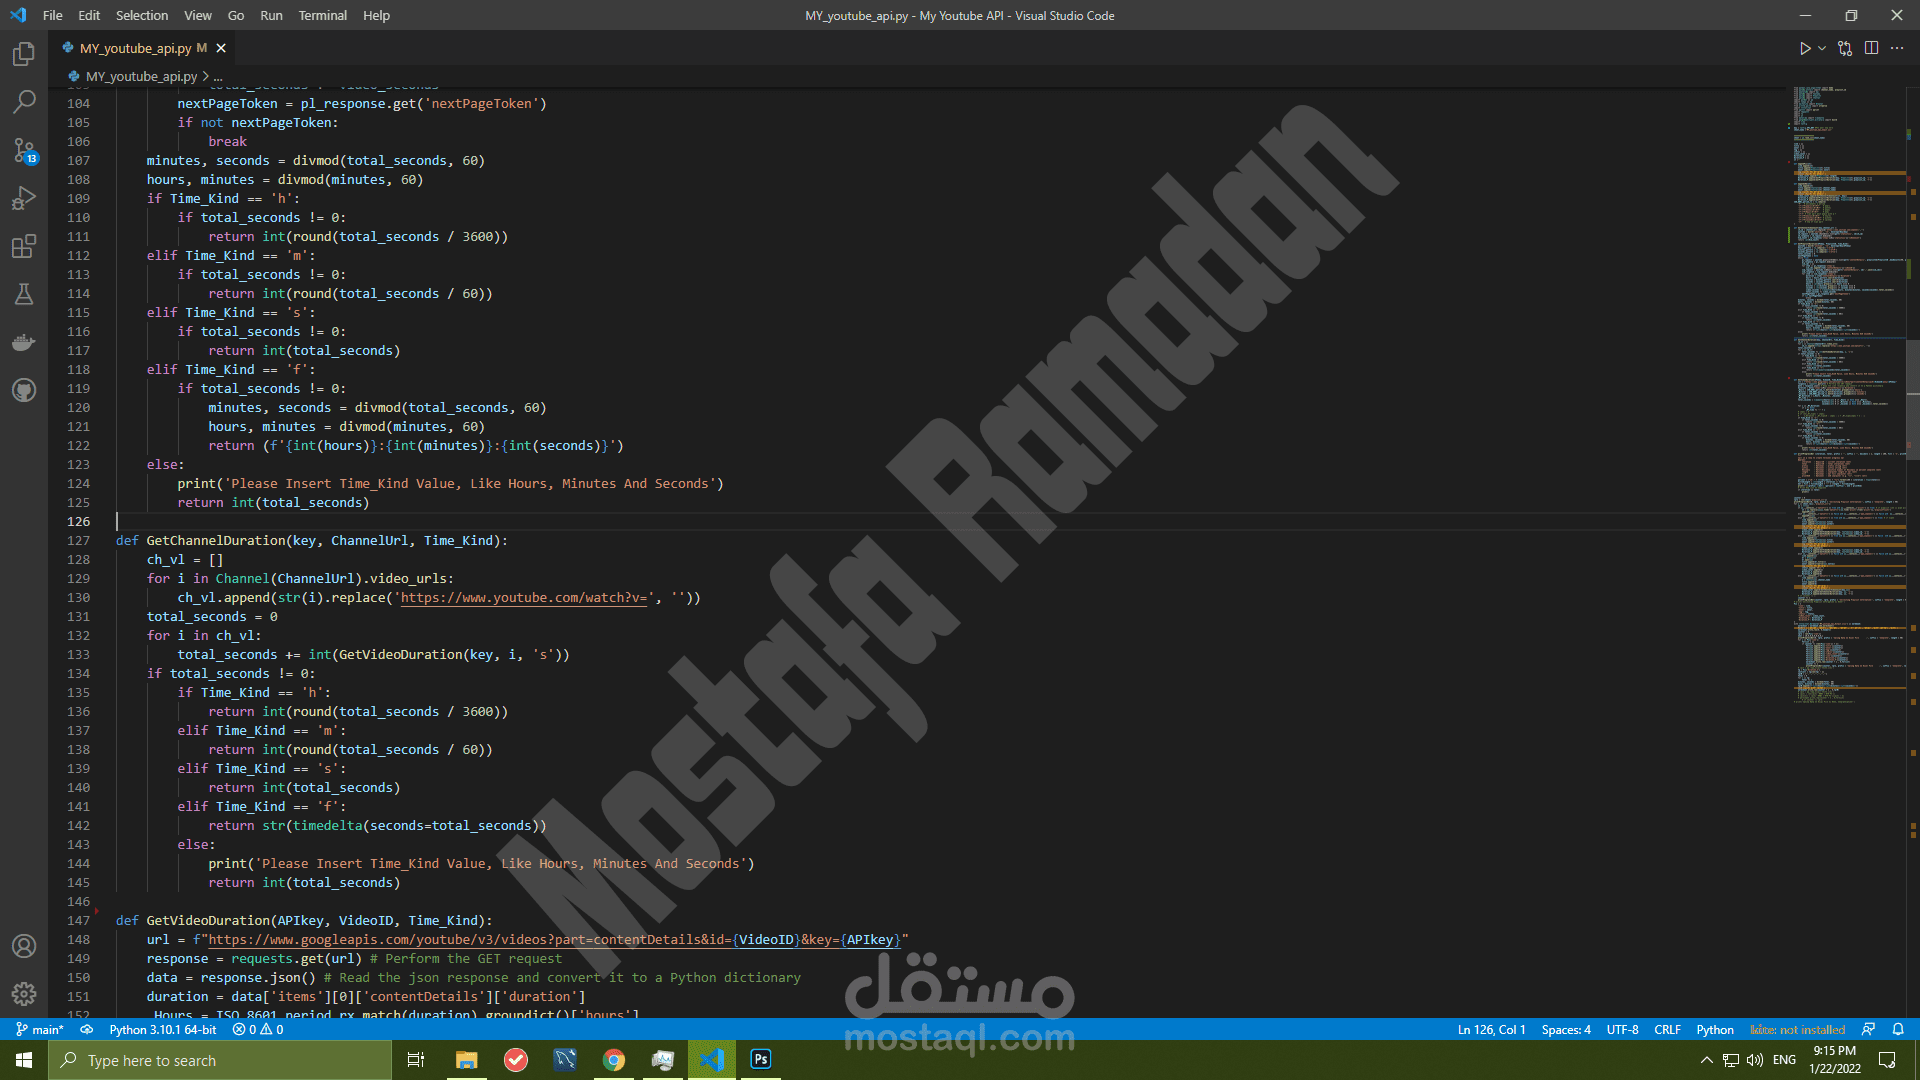The image size is (1920, 1080).
Task: Open Problems from errors and warnings count
Action: [258, 1029]
